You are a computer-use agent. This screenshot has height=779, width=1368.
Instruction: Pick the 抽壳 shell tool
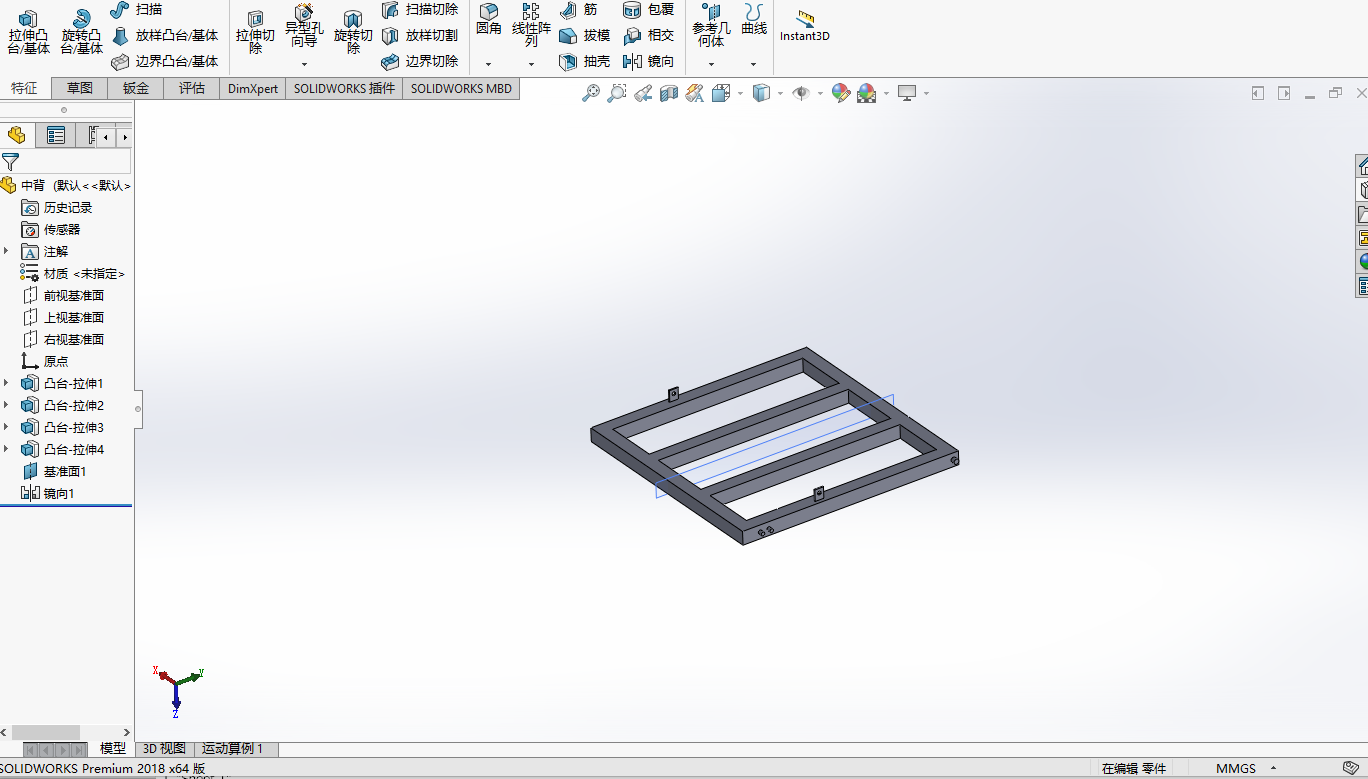point(584,61)
